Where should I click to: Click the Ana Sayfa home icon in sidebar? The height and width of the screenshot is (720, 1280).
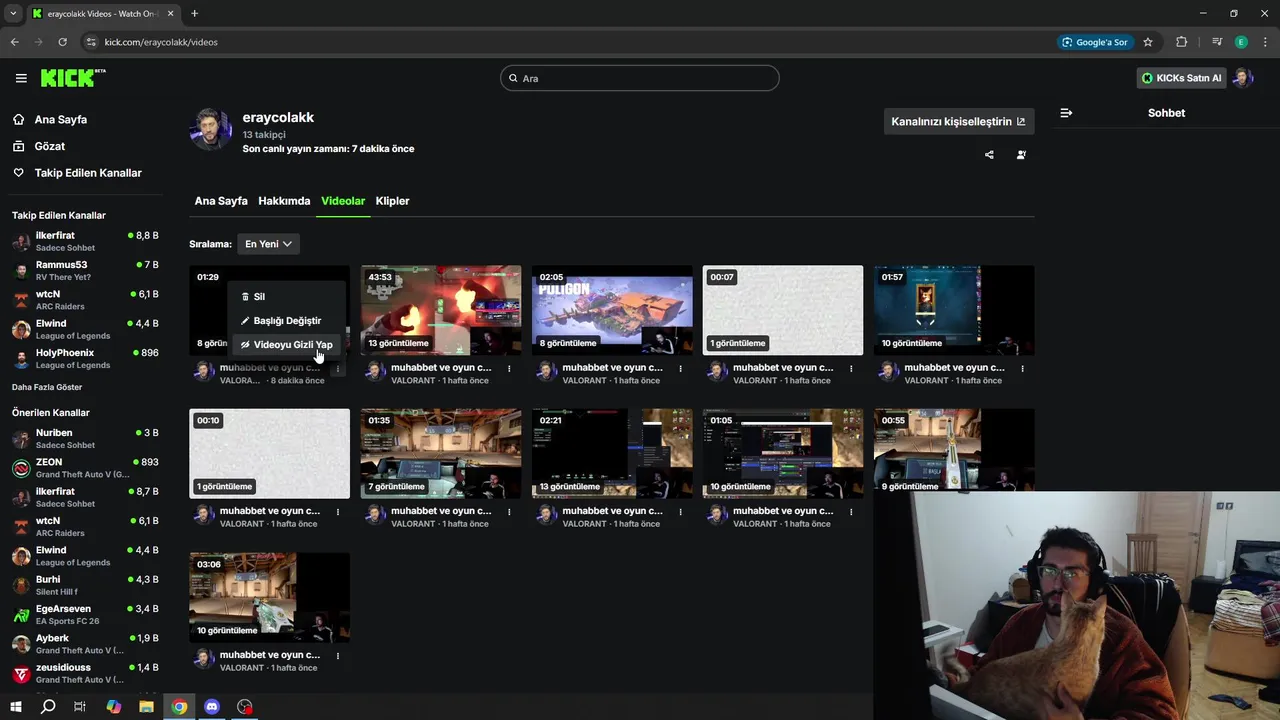point(19,119)
